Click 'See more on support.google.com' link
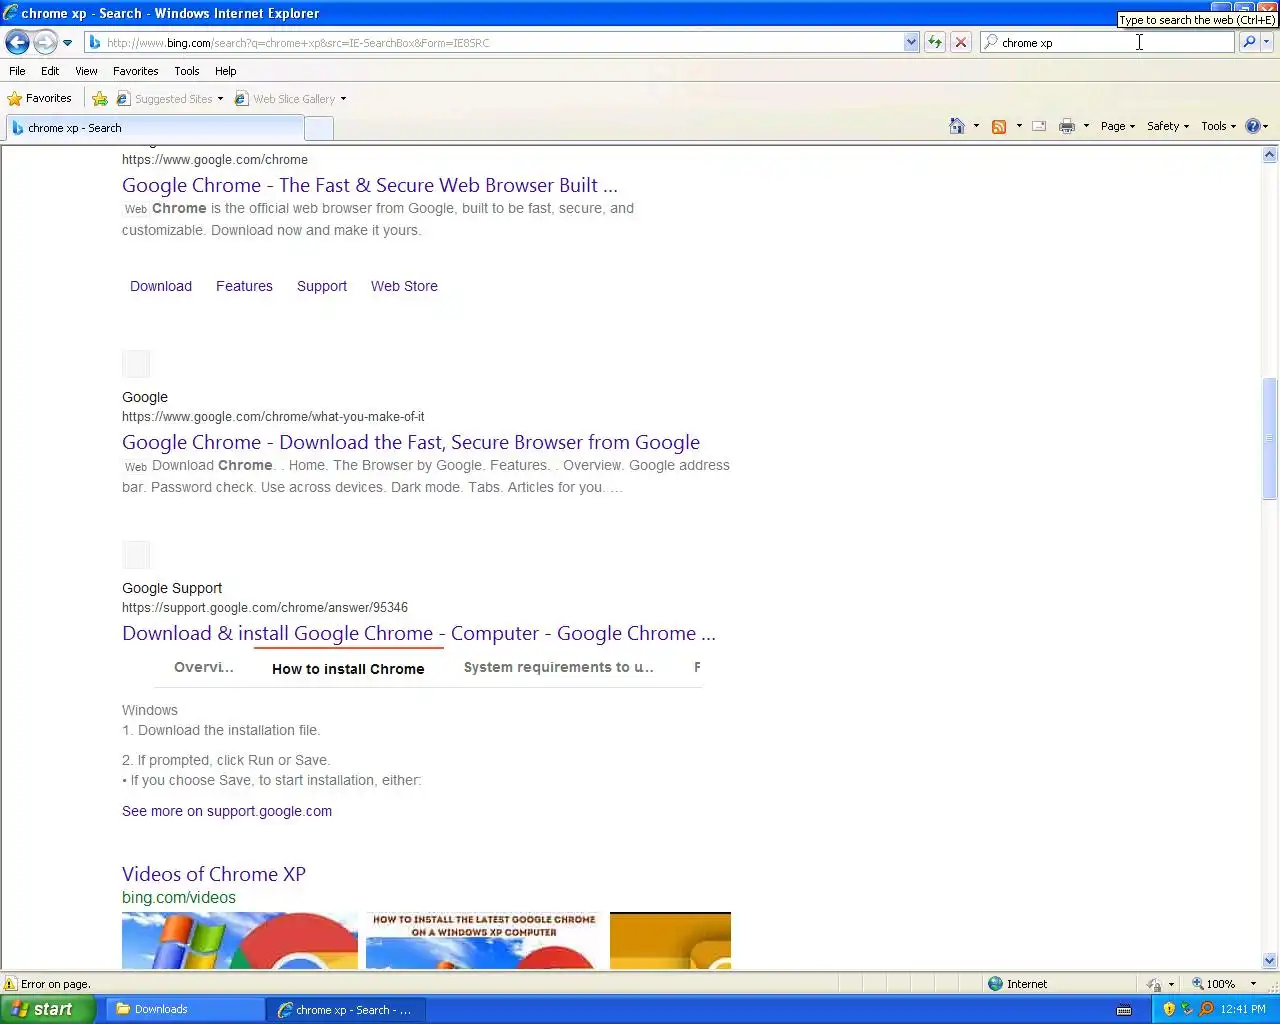 coord(227,811)
